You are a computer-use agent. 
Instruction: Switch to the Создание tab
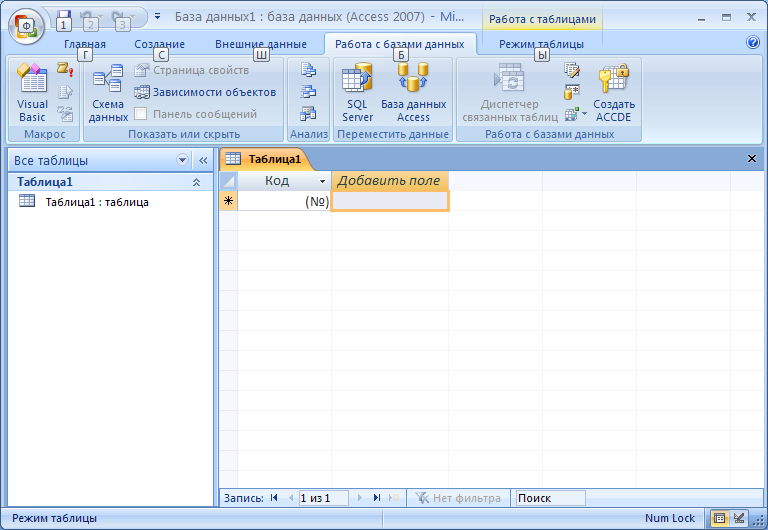(x=160, y=44)
